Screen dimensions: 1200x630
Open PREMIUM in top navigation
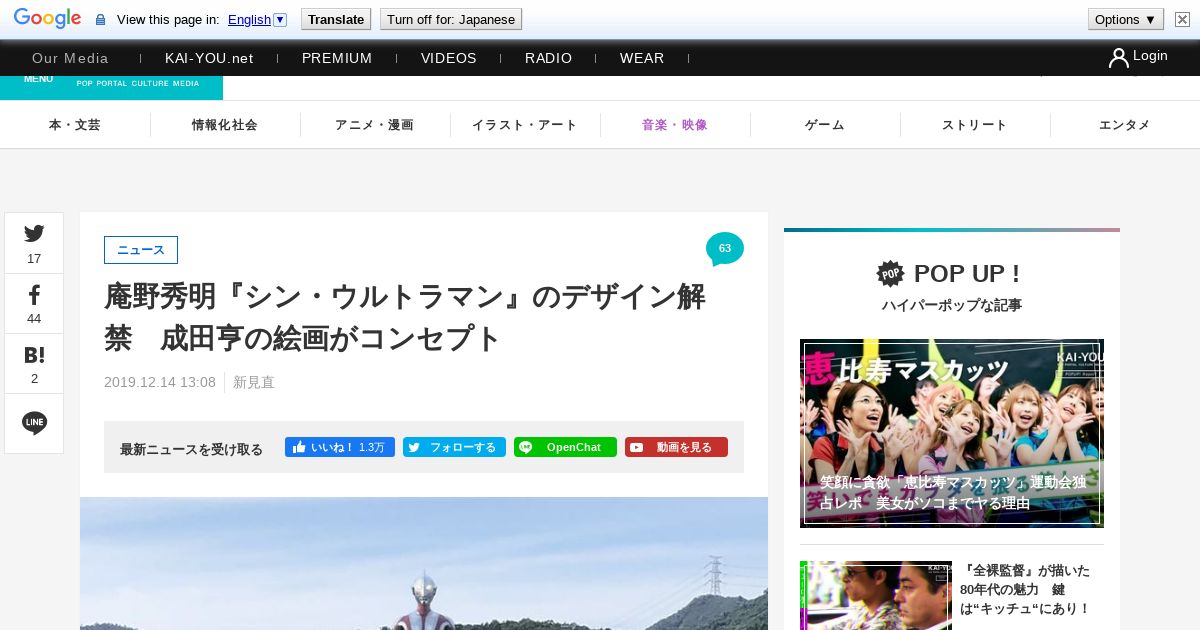tap(337, 58)
